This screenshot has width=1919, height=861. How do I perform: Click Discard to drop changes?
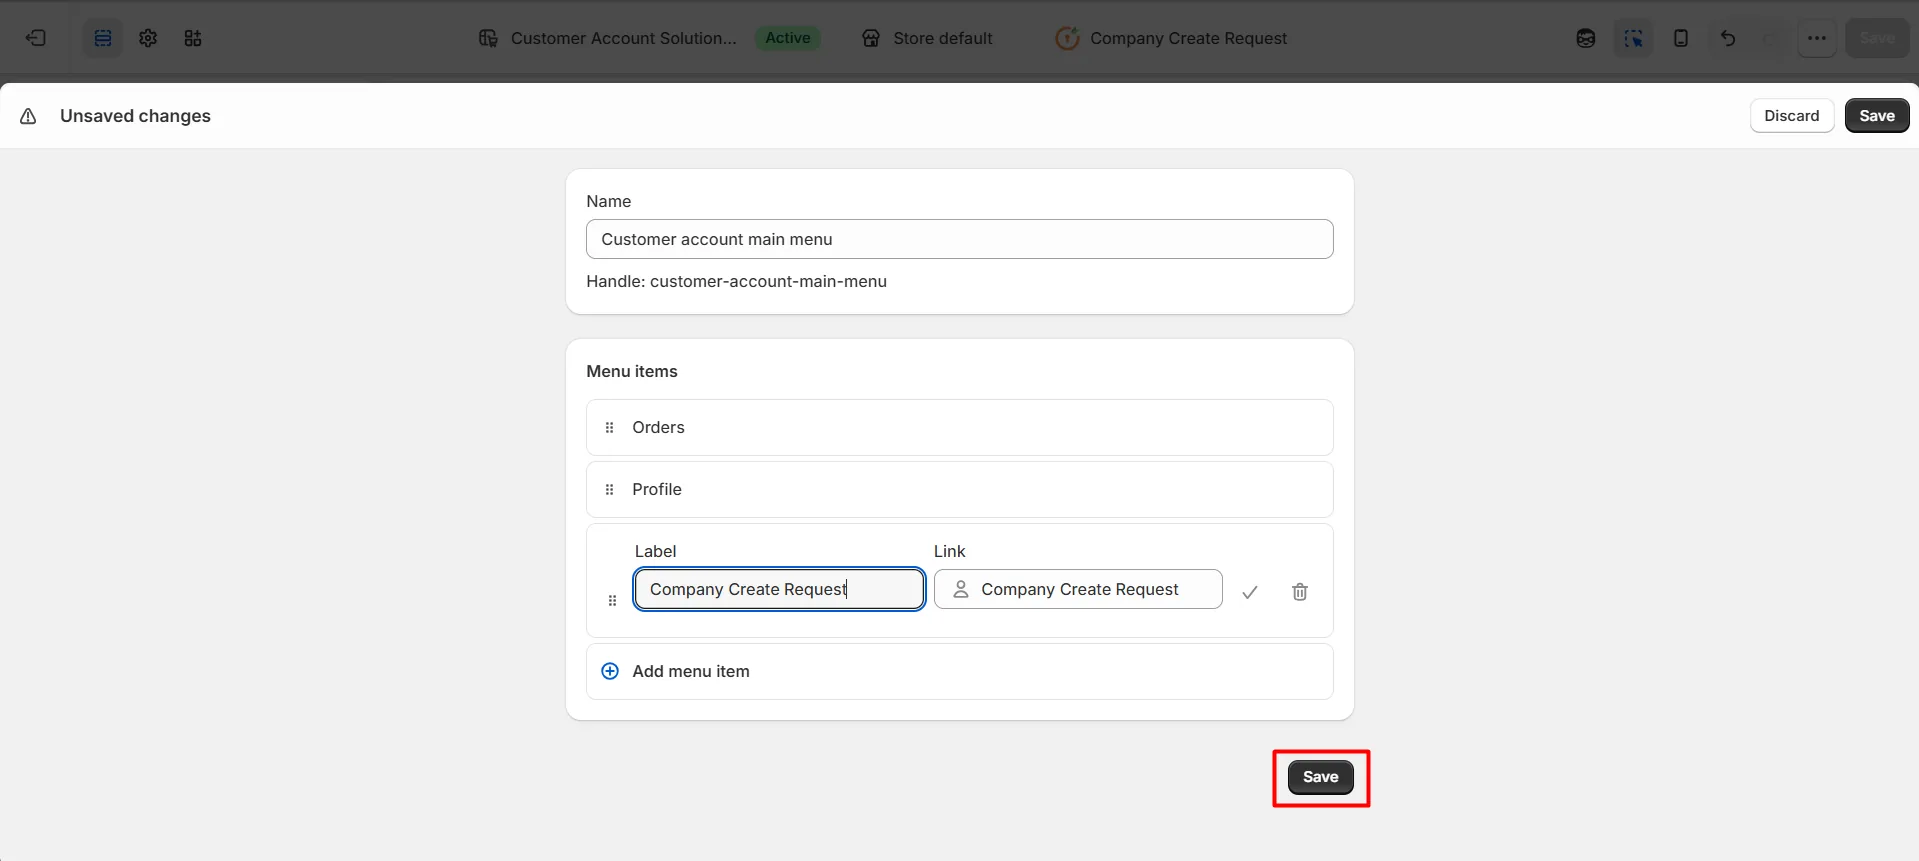point(1792,116)
